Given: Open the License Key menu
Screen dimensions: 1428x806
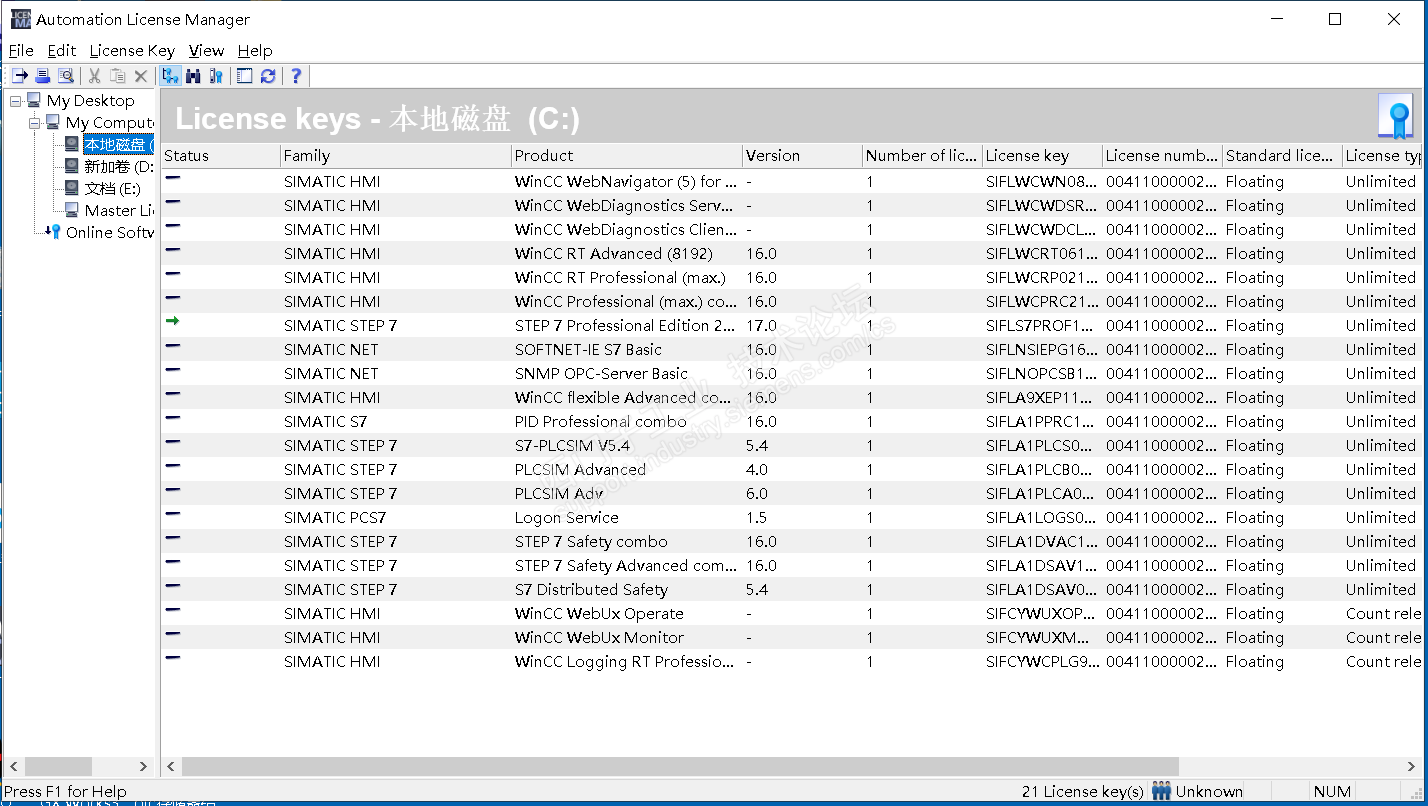Looking at the screenshot, I should coord(132,50).
